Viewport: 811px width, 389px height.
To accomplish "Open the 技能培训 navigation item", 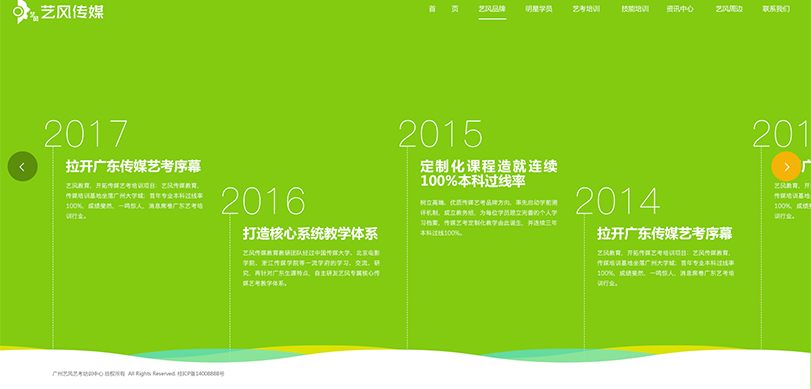I will (x=635, y=9).
